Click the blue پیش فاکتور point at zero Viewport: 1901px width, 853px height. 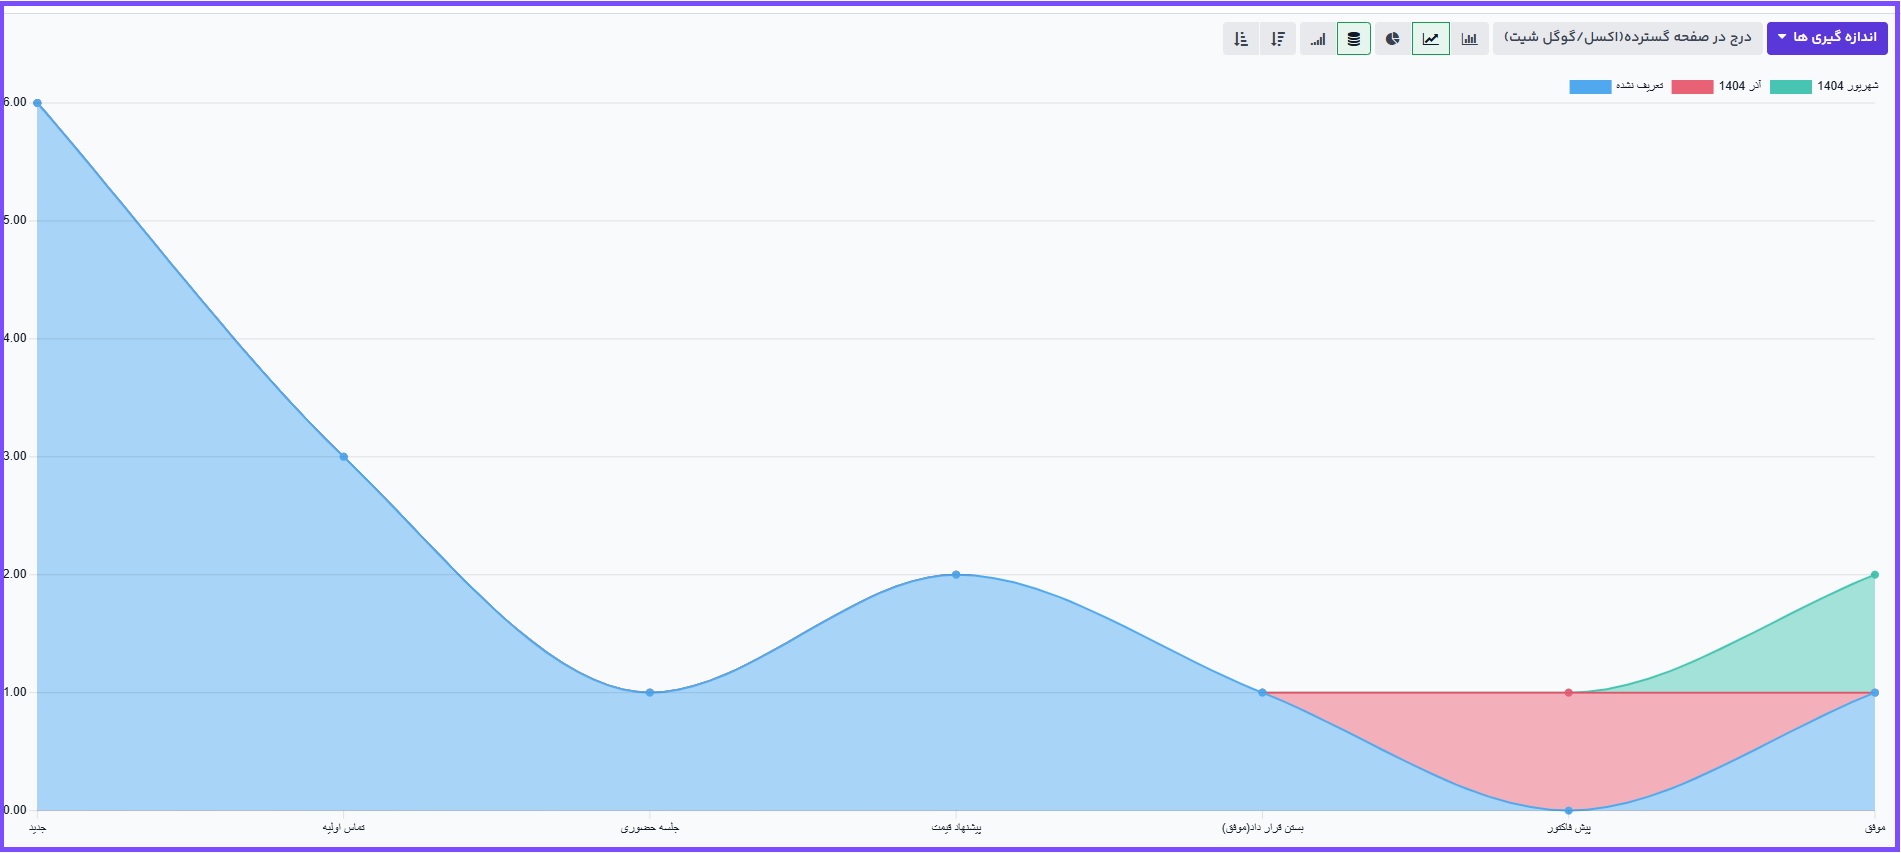pyautogui.click(x=1568, y=810)
